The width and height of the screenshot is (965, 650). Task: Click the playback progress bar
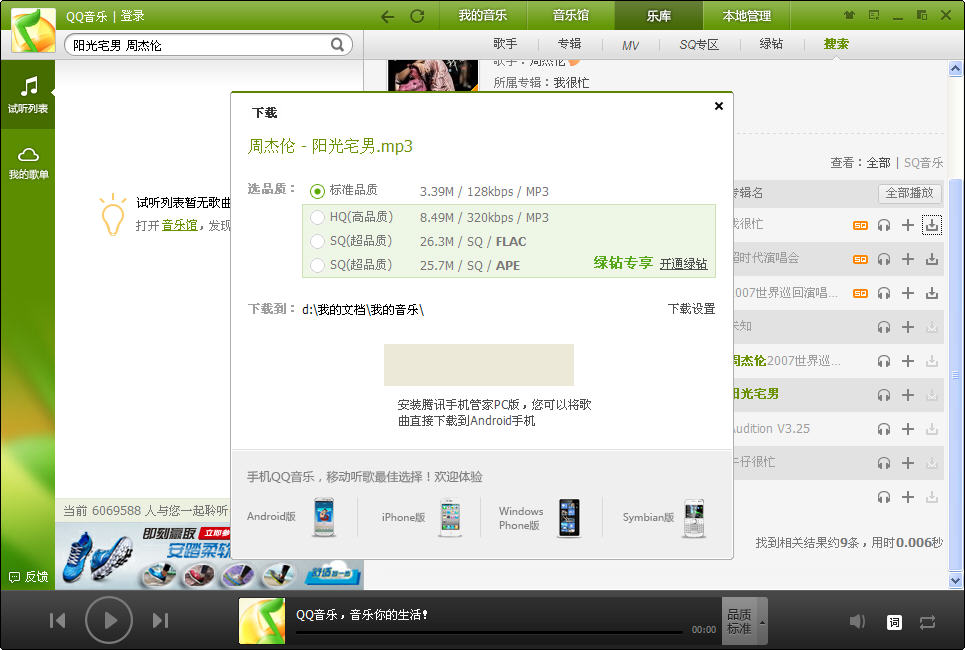pos(488,632)
